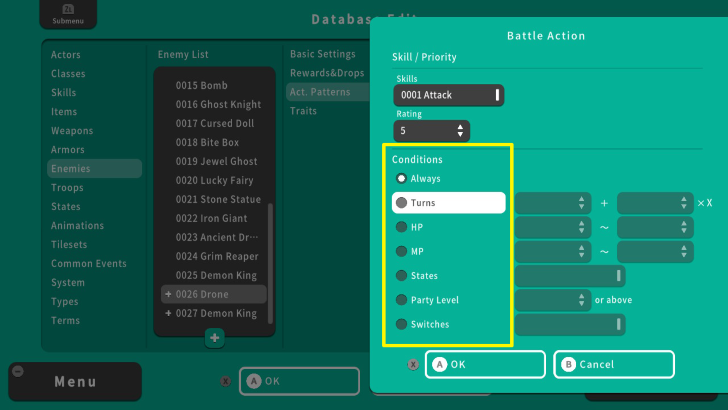Click the plus marker beside 0027 Demon King
This screenshot has width=728, height=410.
click(168, 313)
